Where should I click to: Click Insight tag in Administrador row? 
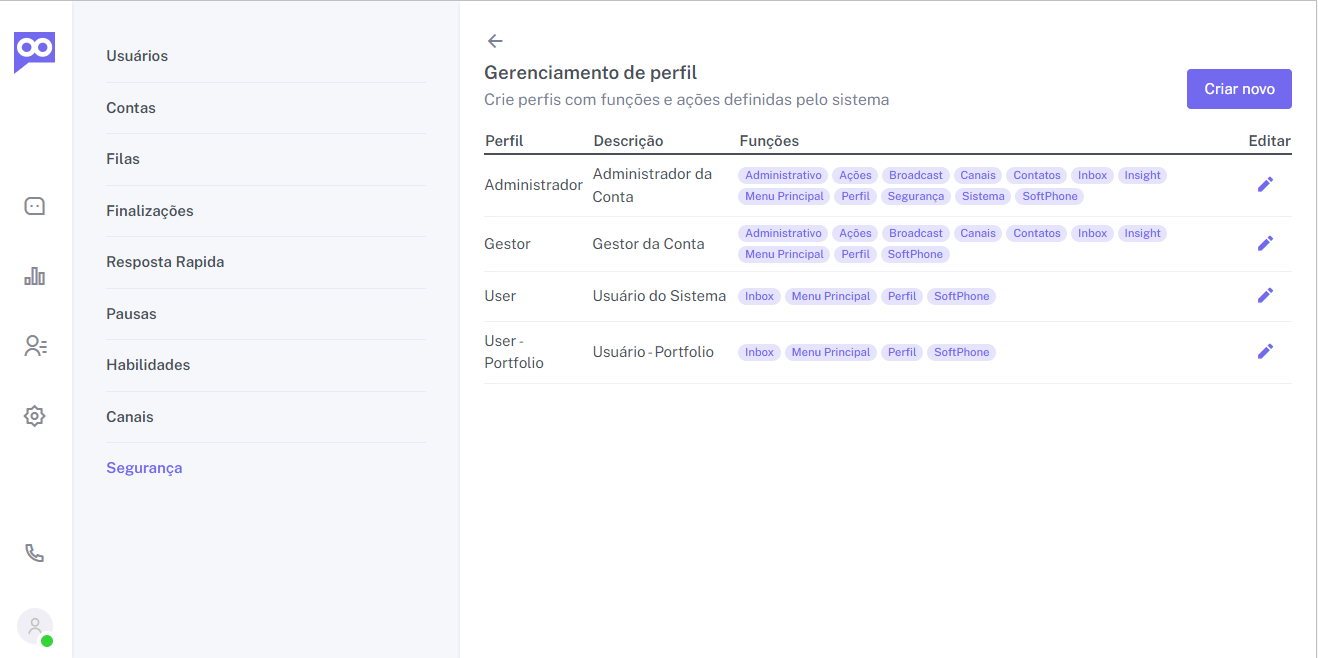(x=1142, y=175)
